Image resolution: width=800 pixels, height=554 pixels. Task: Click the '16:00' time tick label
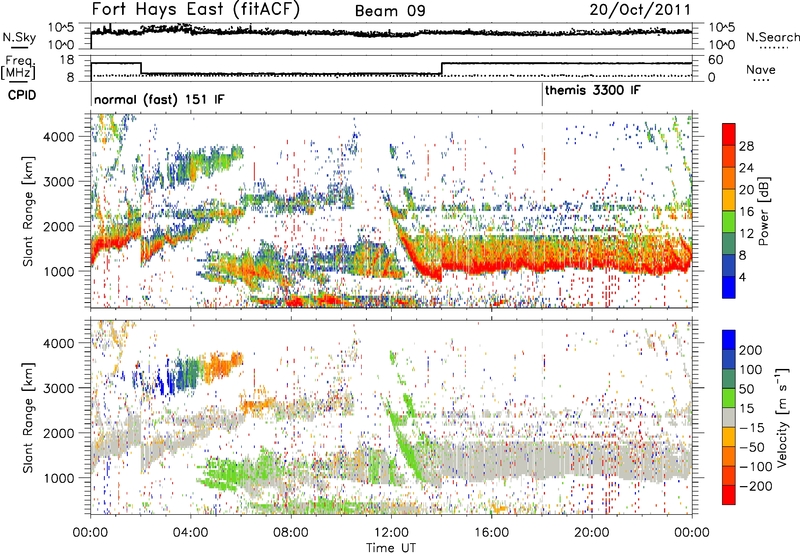tap(491, 533)
